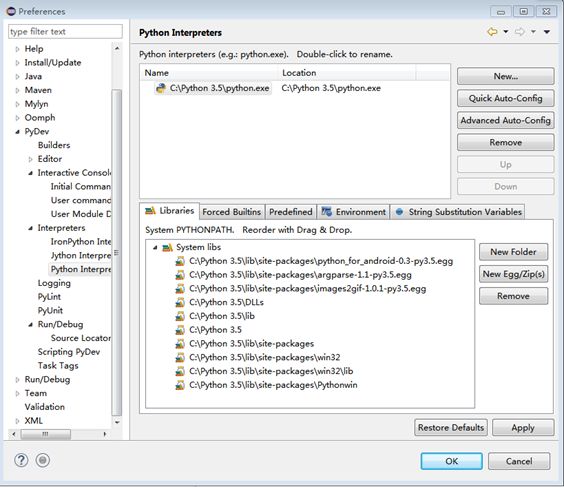Click the forward navigation arrow icon
Image resolution: width=564 pixels, height=487 pixels.
[x=520, y=32]
